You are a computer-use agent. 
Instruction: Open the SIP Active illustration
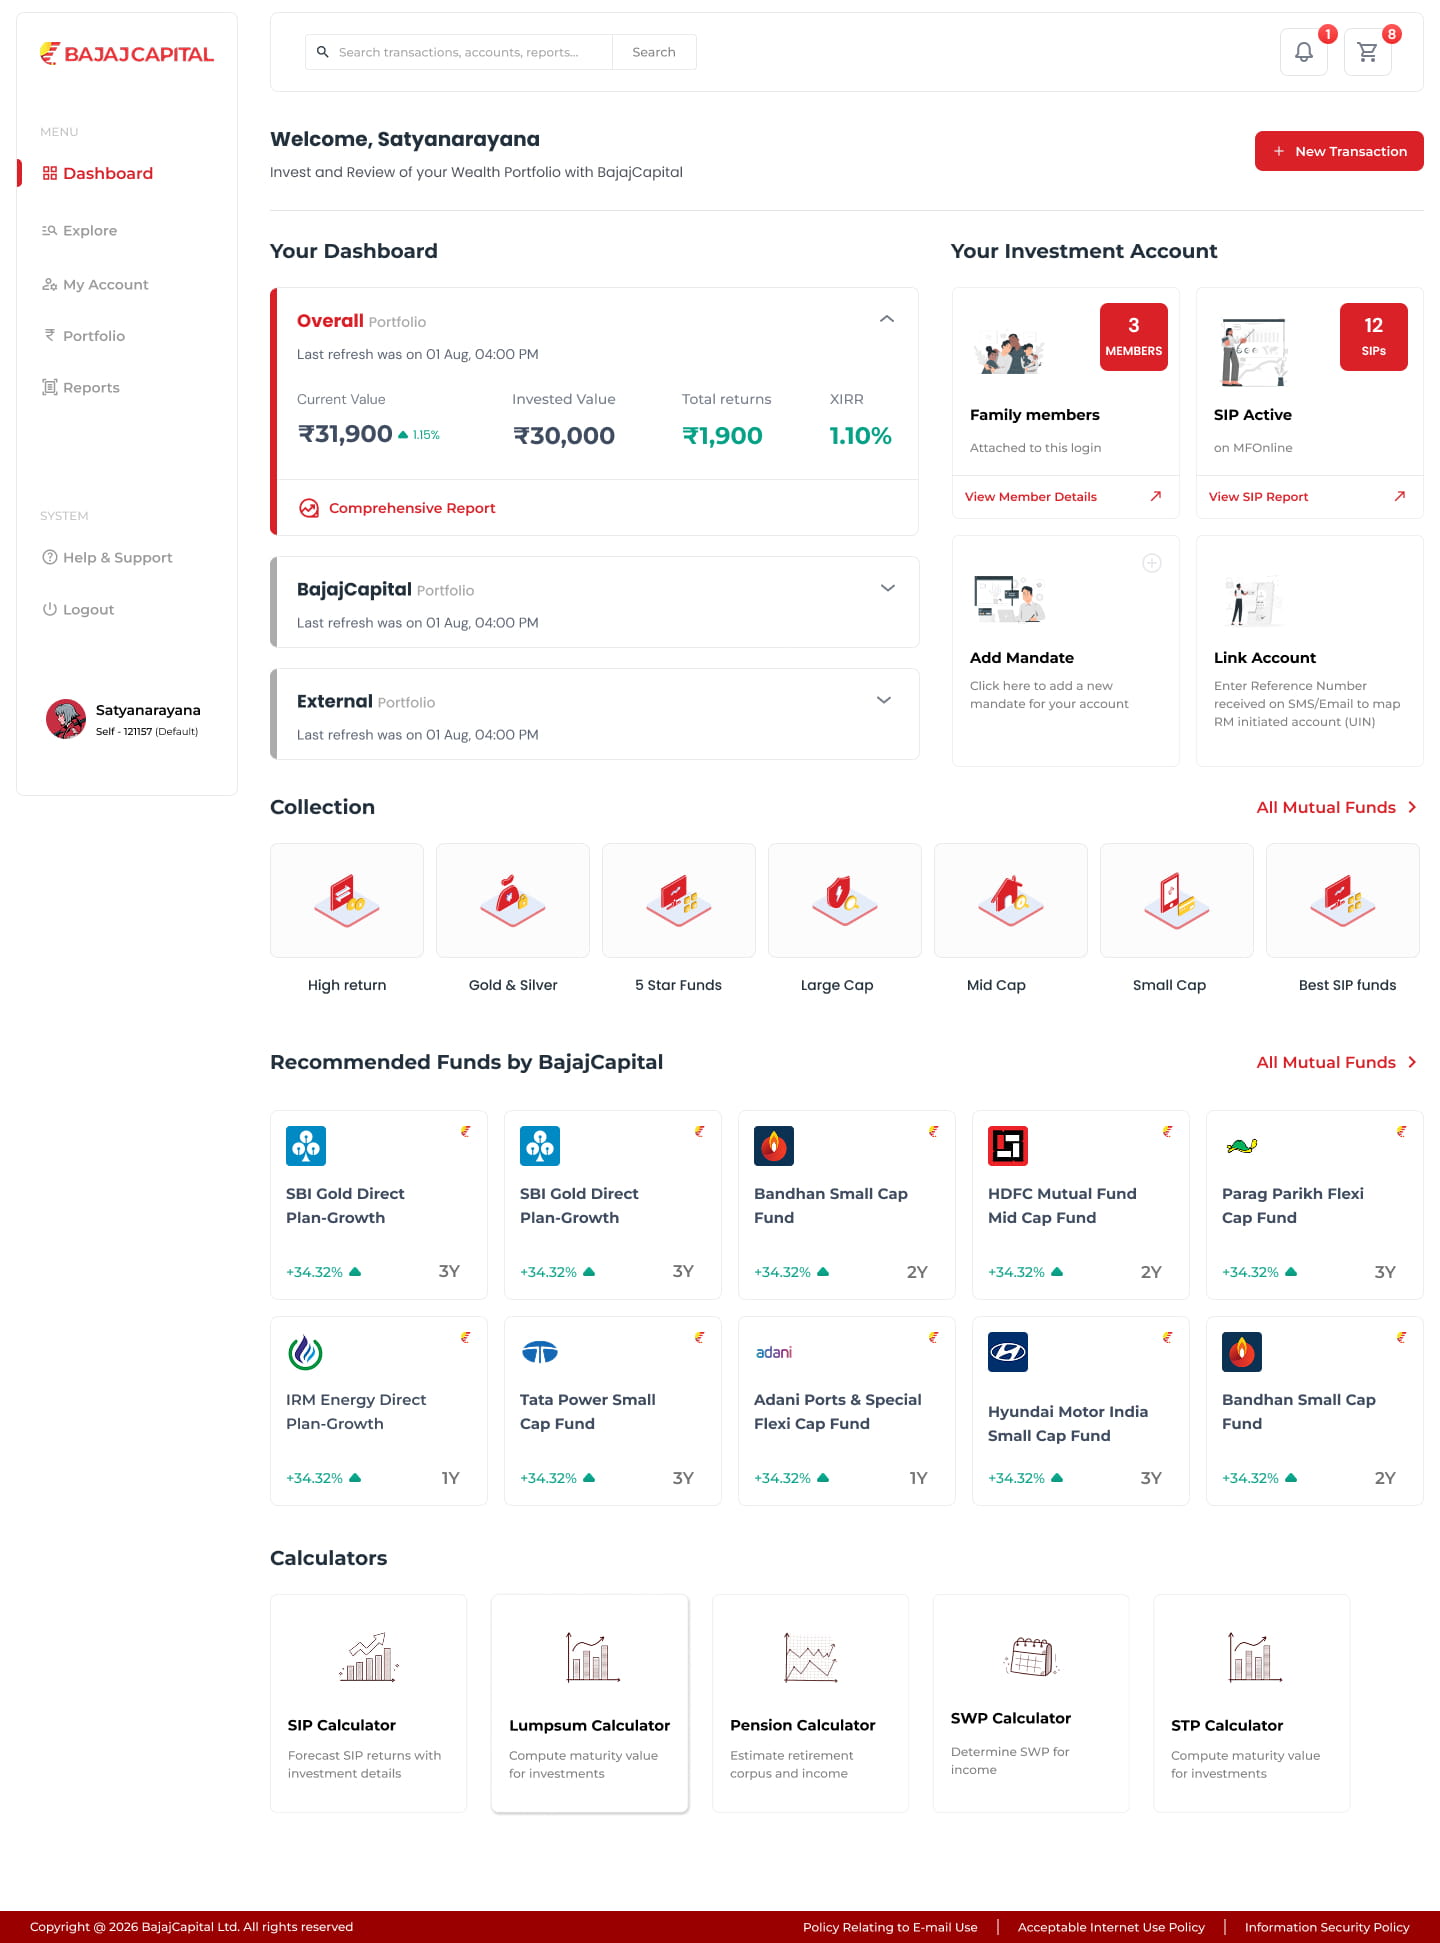click(x=1253, y=352)
